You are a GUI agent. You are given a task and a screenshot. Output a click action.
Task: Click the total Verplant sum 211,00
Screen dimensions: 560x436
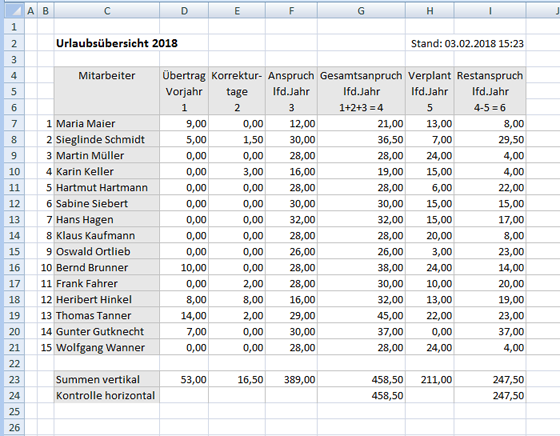(430, 379)
